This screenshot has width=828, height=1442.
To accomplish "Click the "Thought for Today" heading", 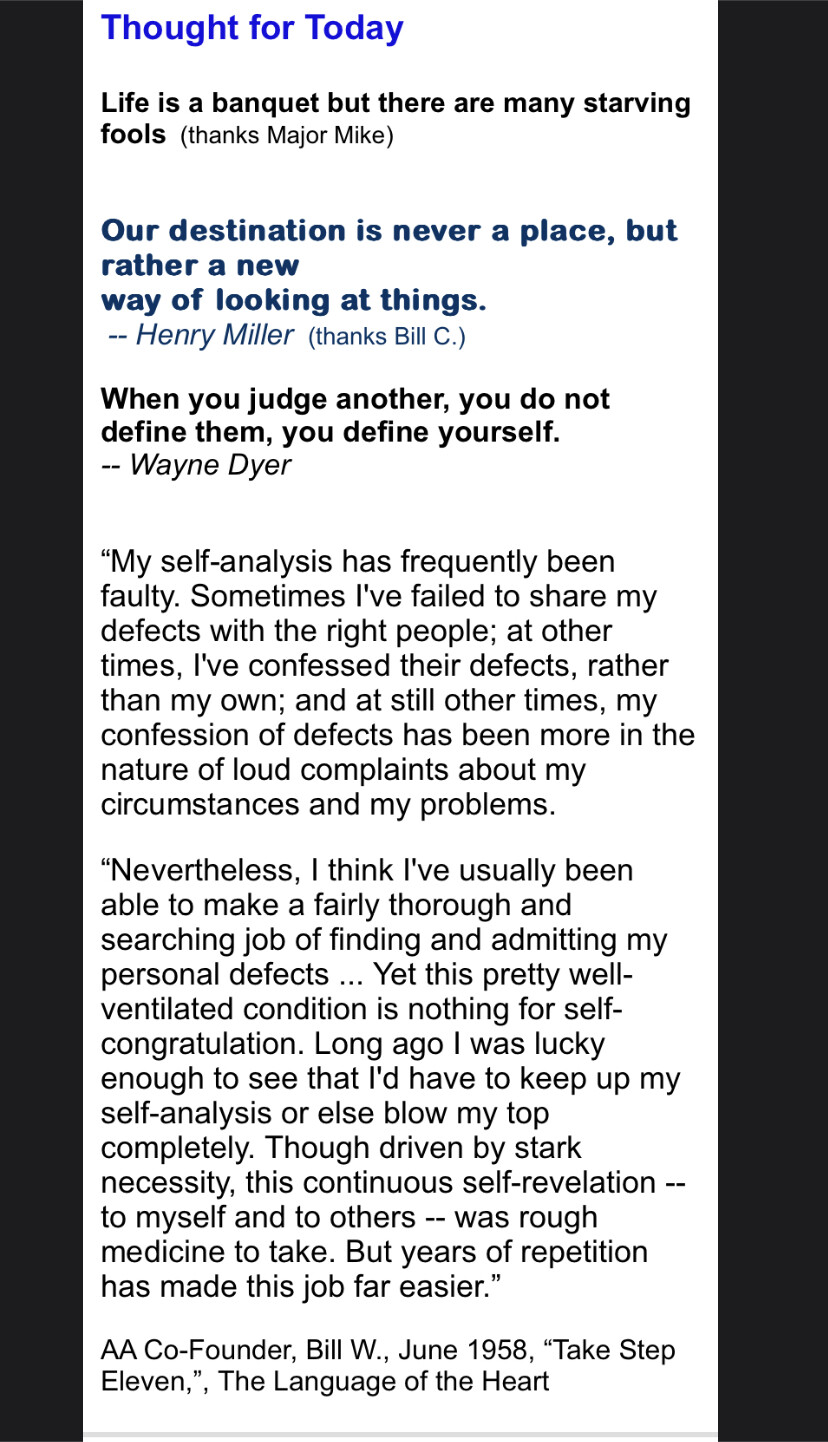I will pyautogui.click(x=252, y=28).
